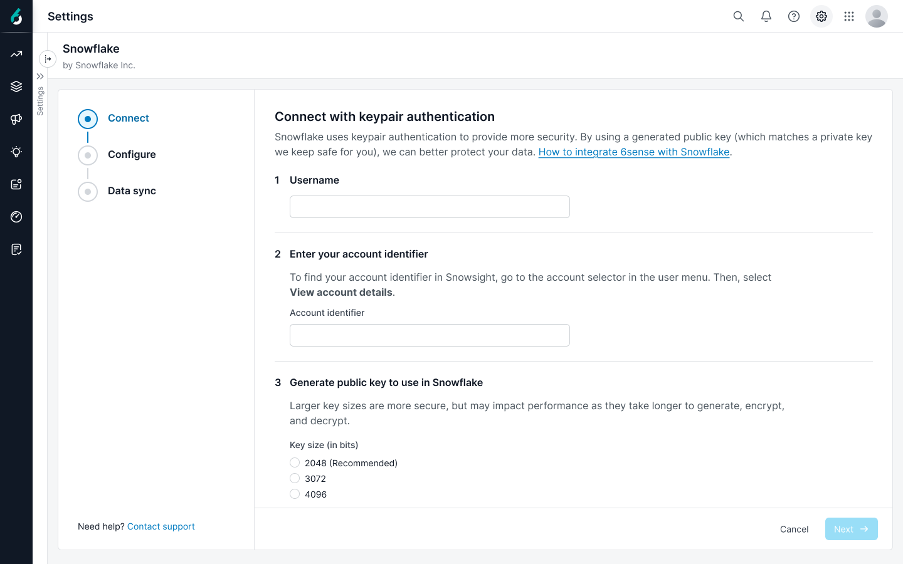Viewport: 904px width, 564px height.
Task: Click the Contact support link
Action: pos(161,527)
